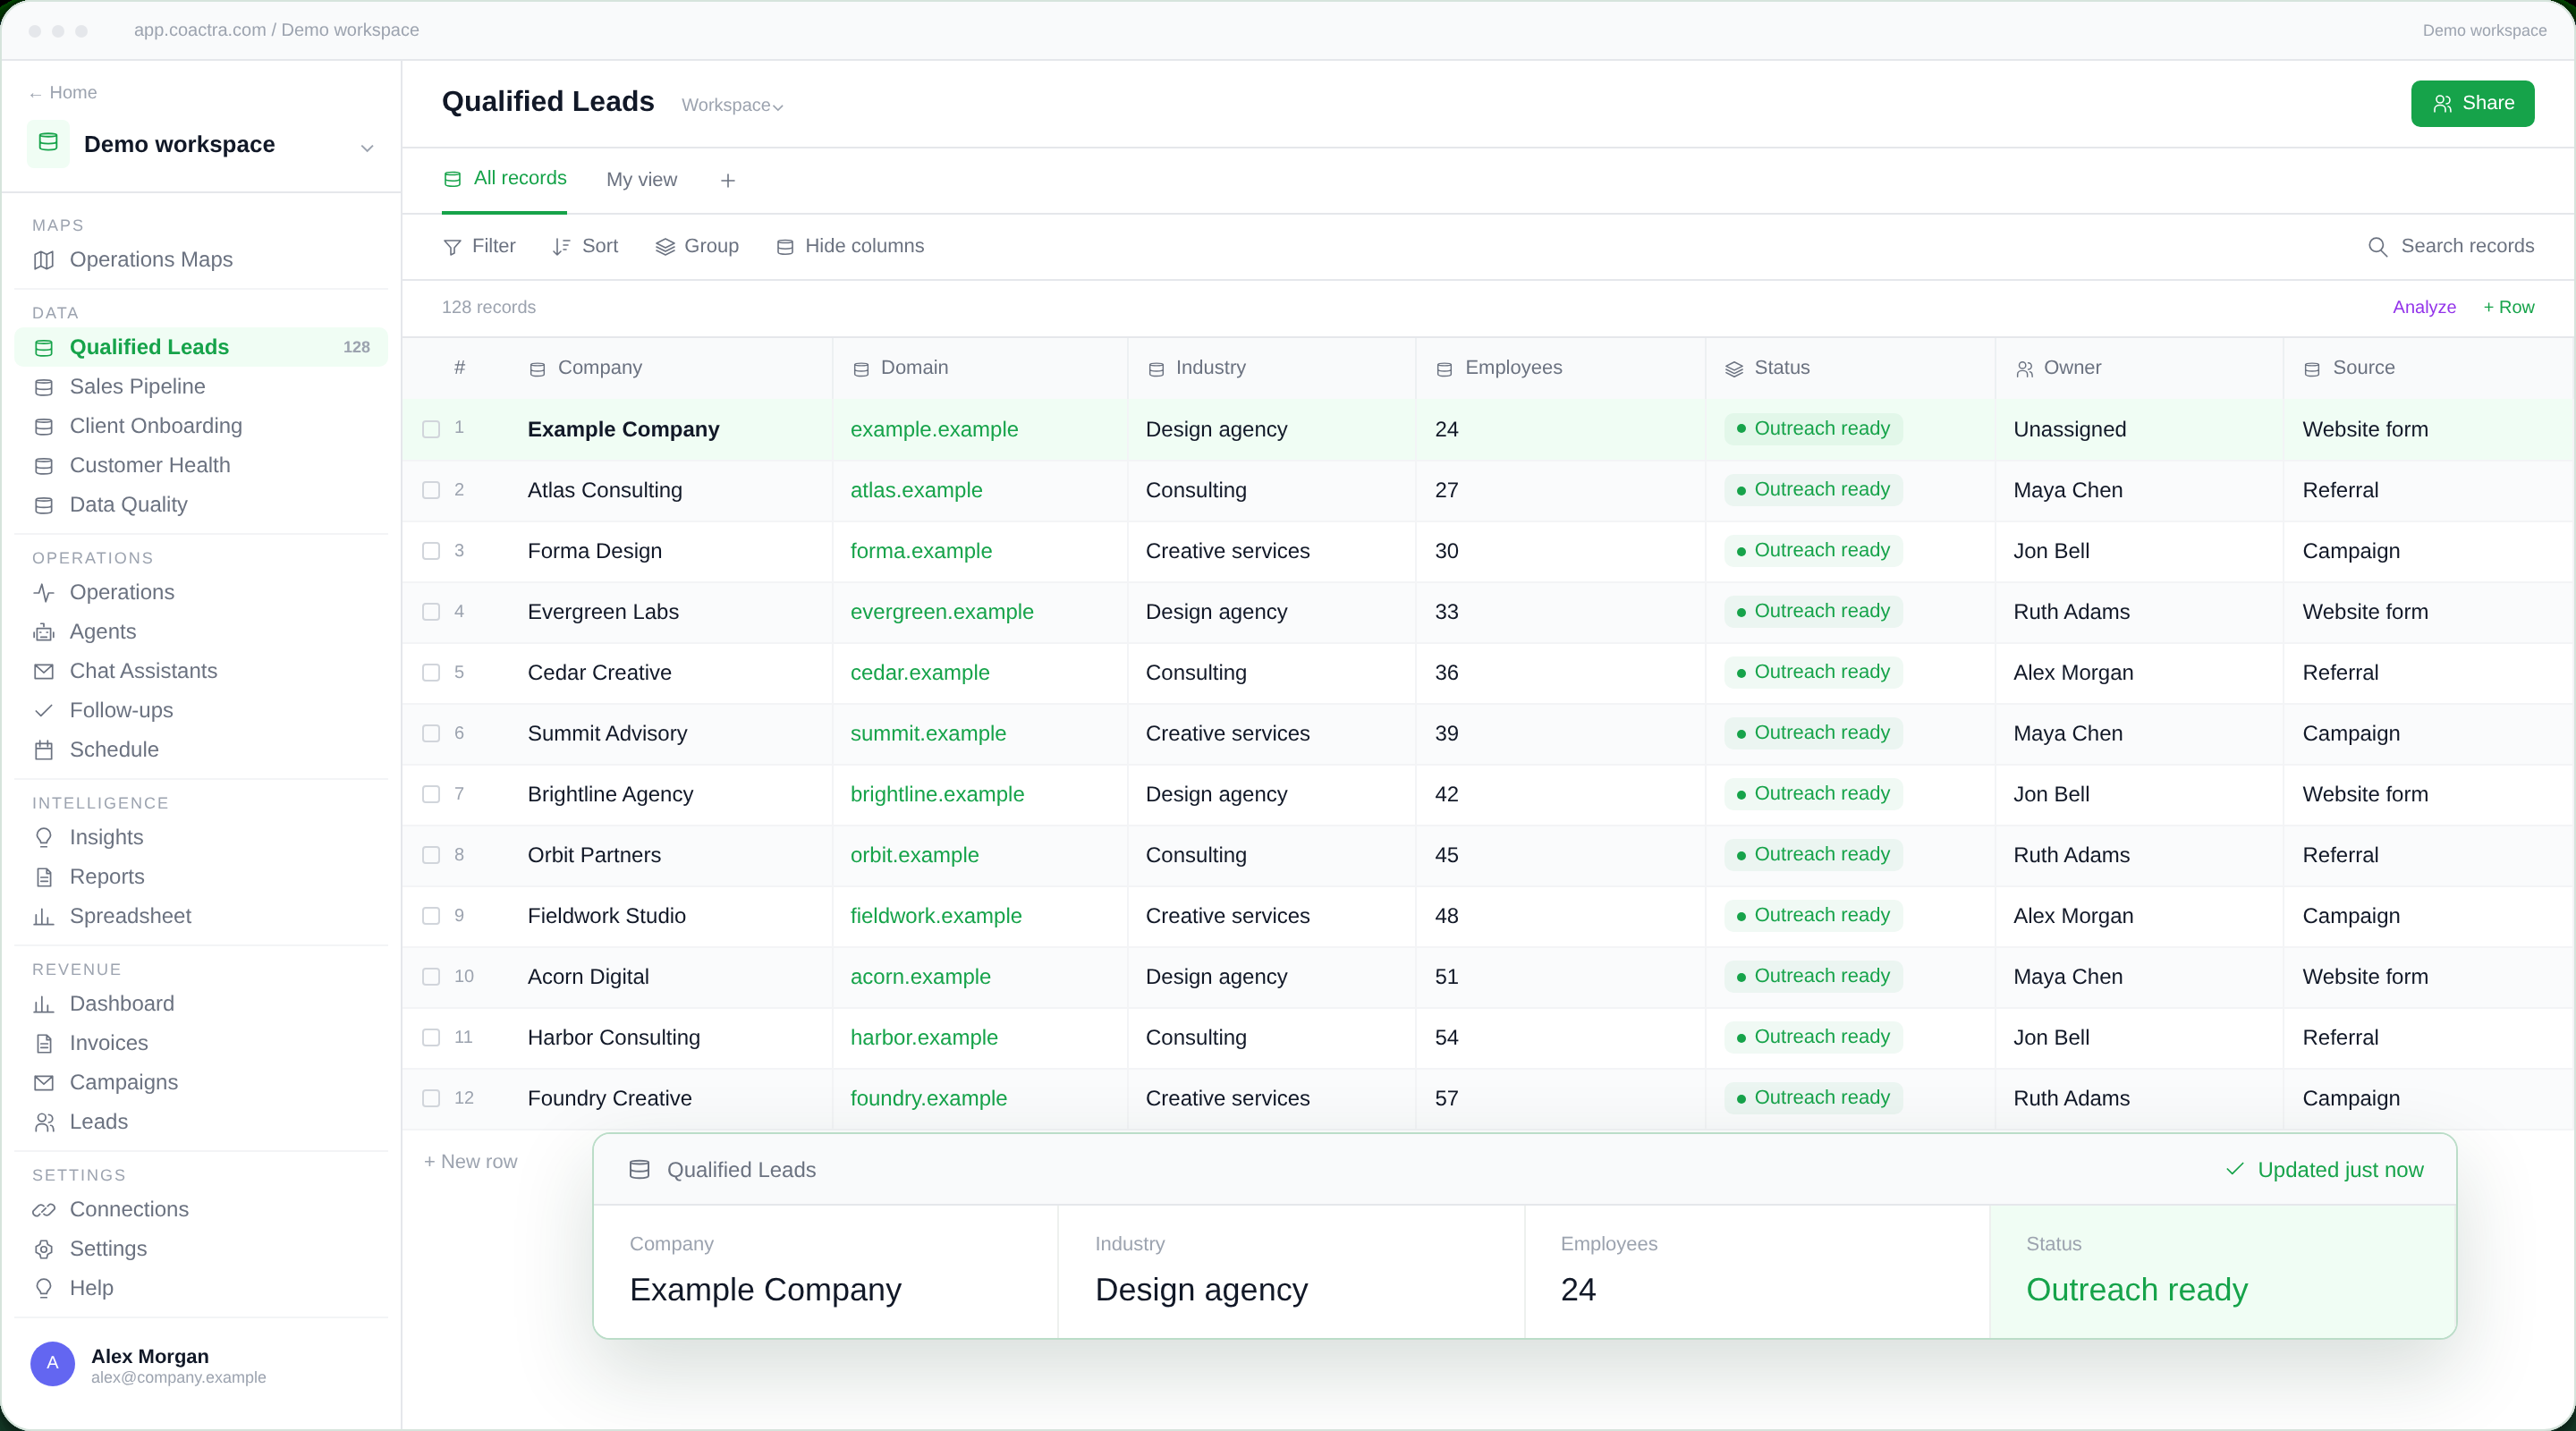The height and width of the screenshot is (1431, 2576).
Task: Add a new view with plus tab
Action: (728, 181)
